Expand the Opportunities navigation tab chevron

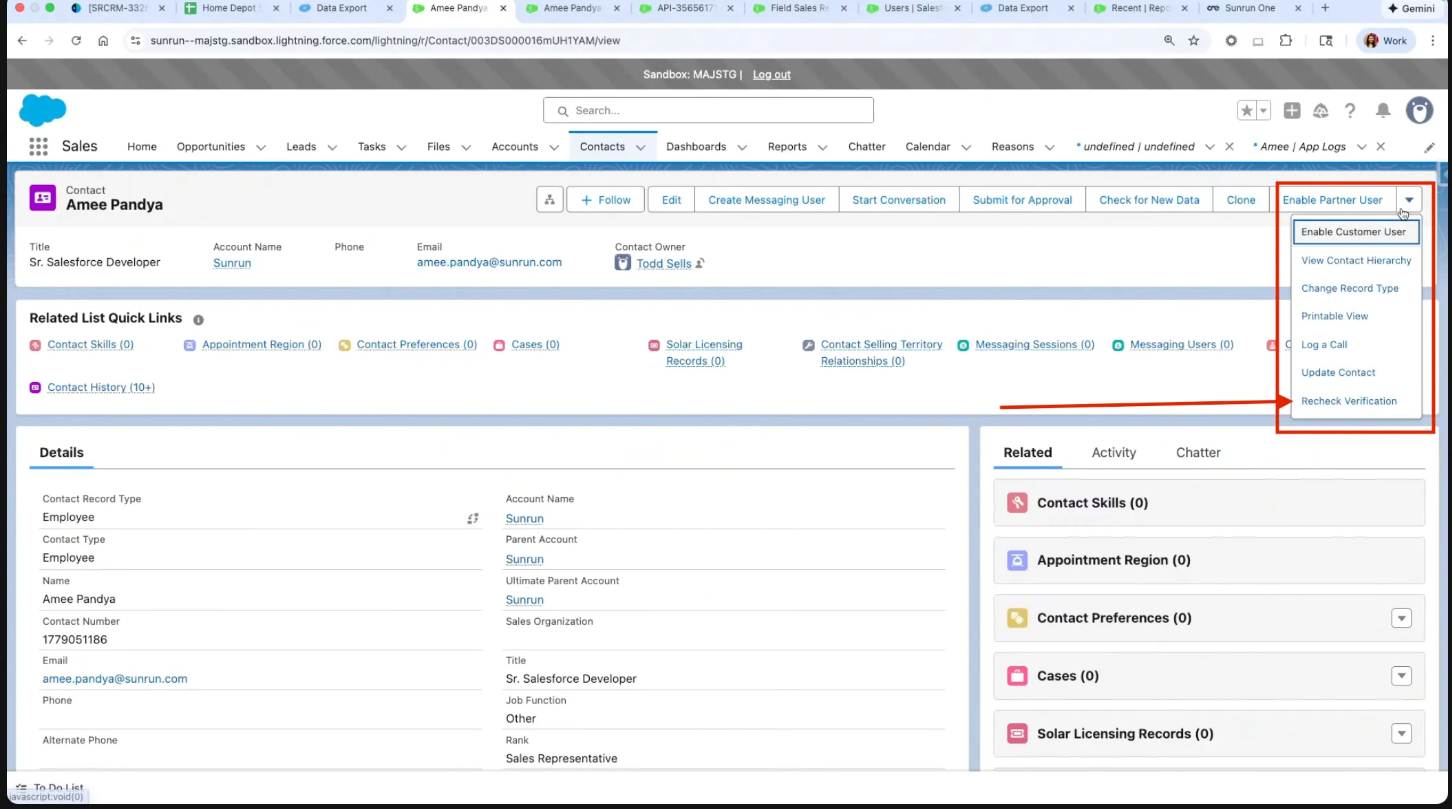tap(261, 147)
